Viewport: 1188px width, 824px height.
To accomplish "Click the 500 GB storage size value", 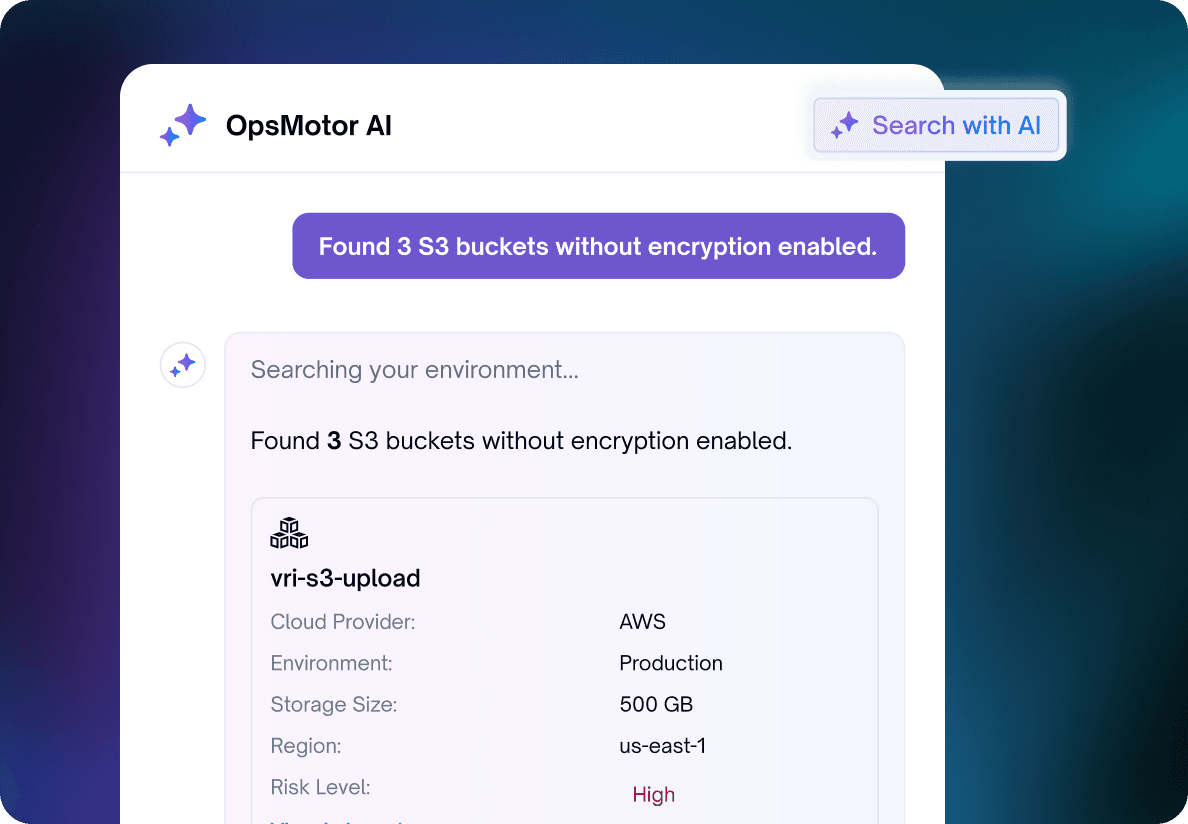I will tap(656, 704).
